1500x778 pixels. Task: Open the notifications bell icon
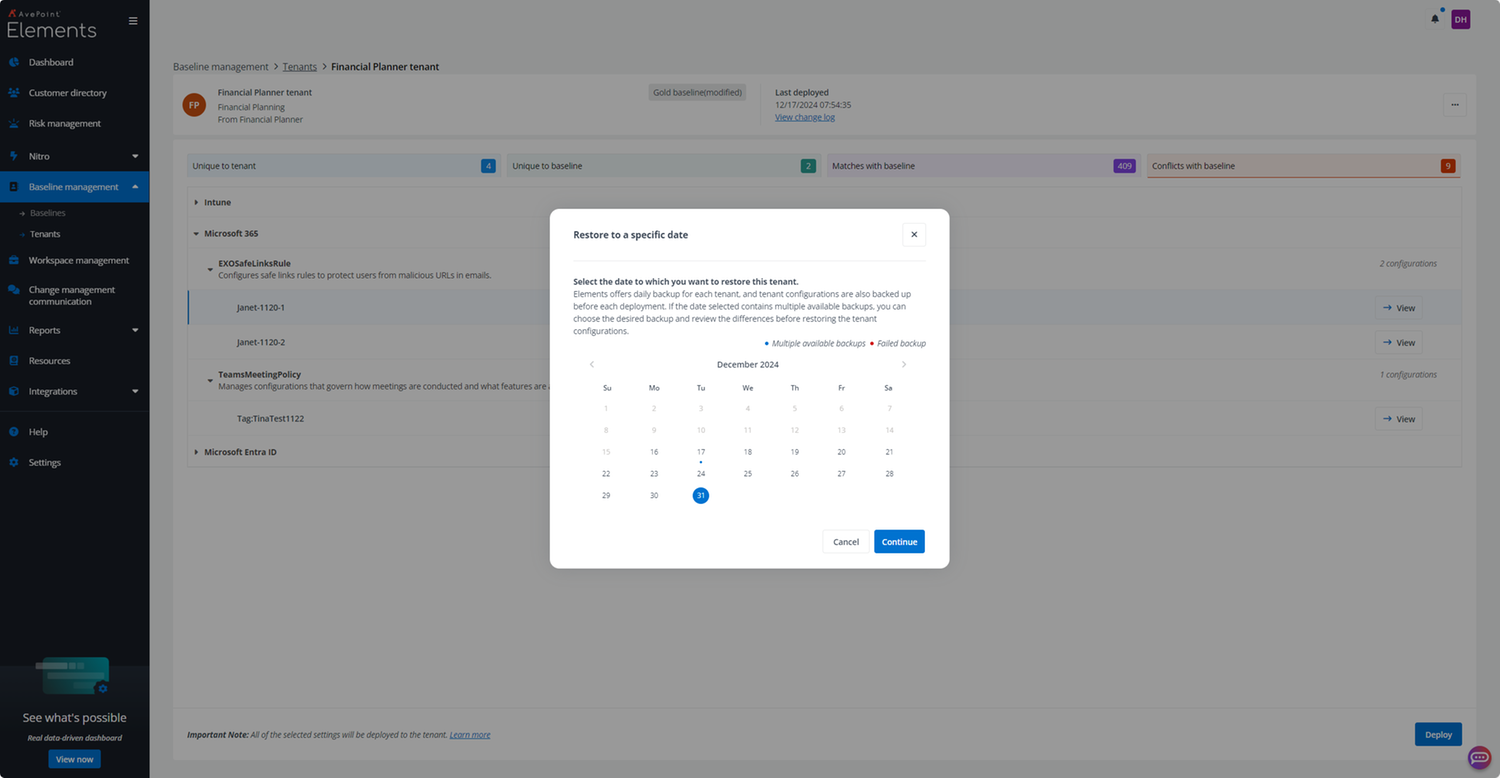pos(1435,19)
